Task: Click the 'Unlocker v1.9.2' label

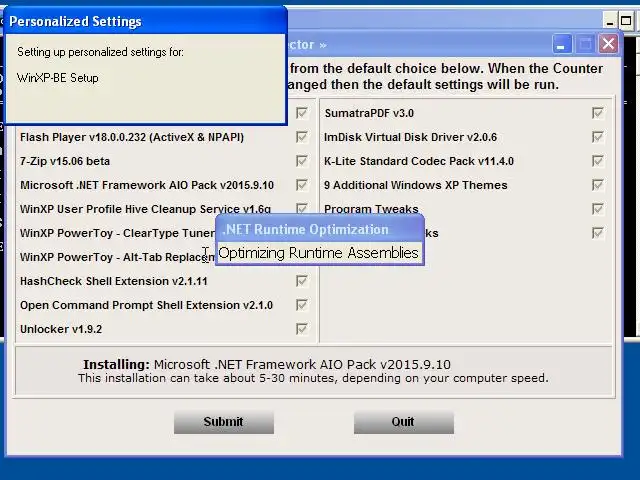Action: [61, 329]
